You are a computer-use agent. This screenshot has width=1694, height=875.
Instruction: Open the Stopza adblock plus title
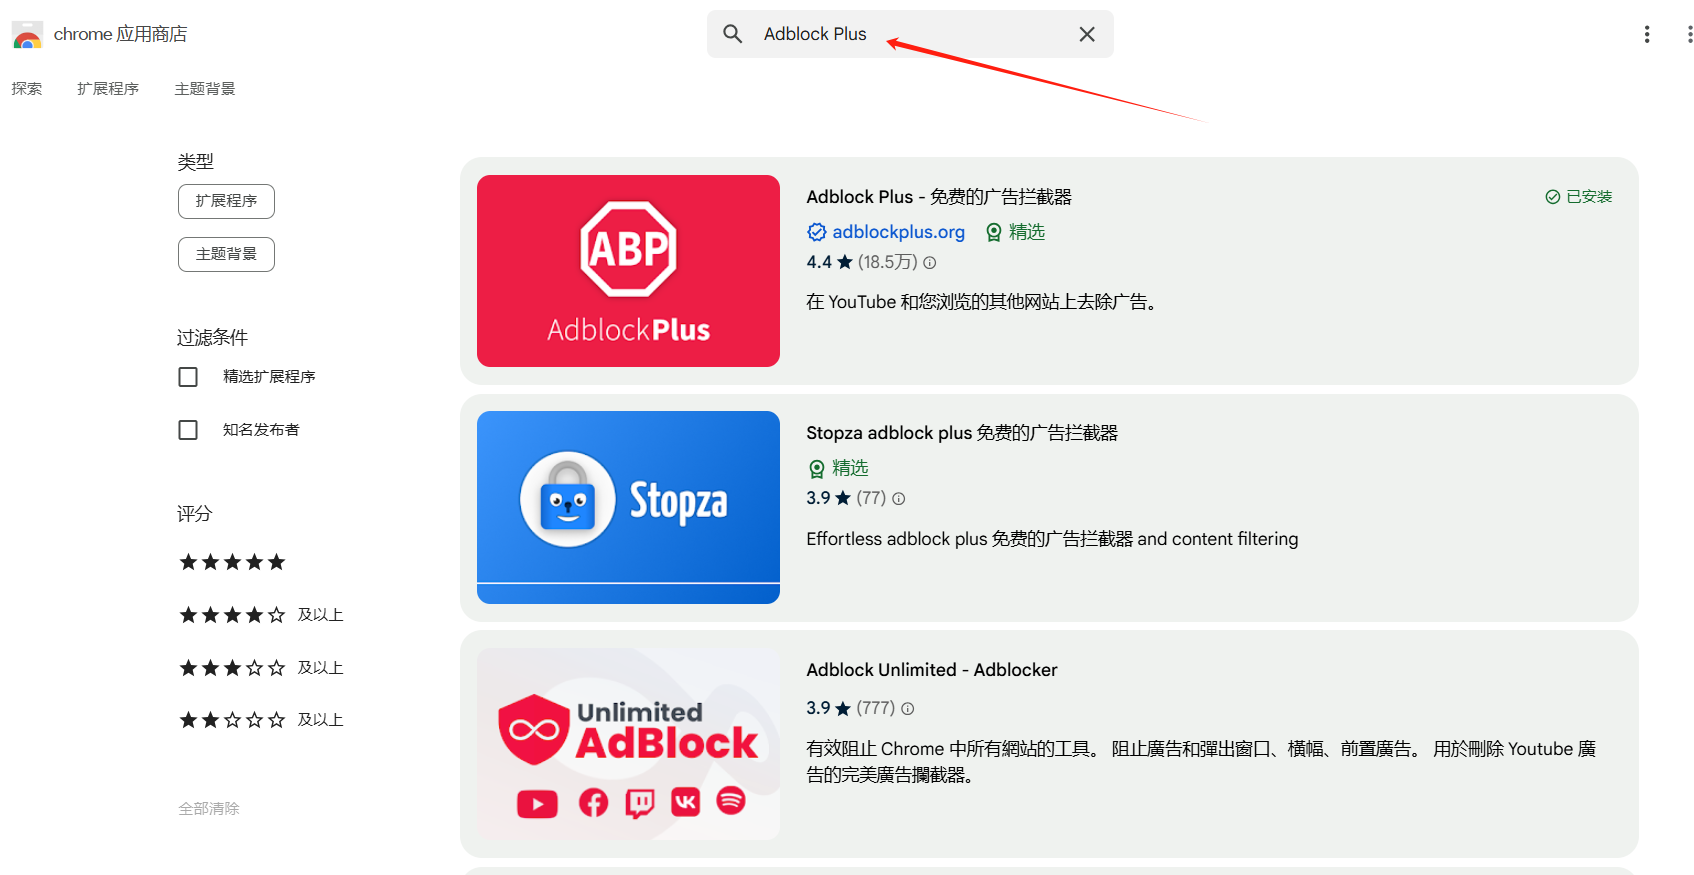coord(962,433)
